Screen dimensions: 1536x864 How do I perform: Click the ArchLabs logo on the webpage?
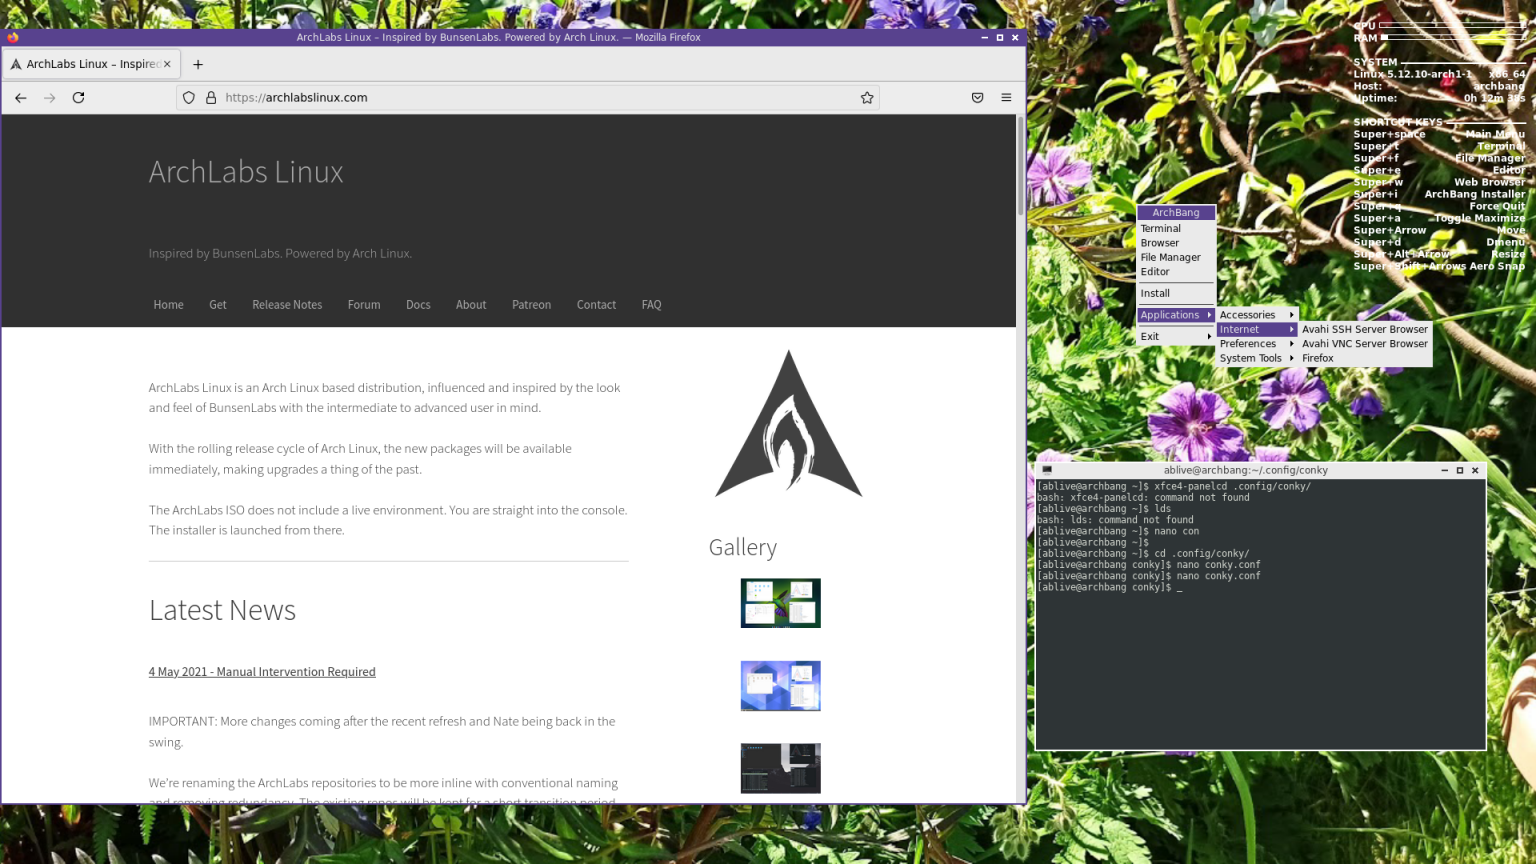(x=787, y=423)
